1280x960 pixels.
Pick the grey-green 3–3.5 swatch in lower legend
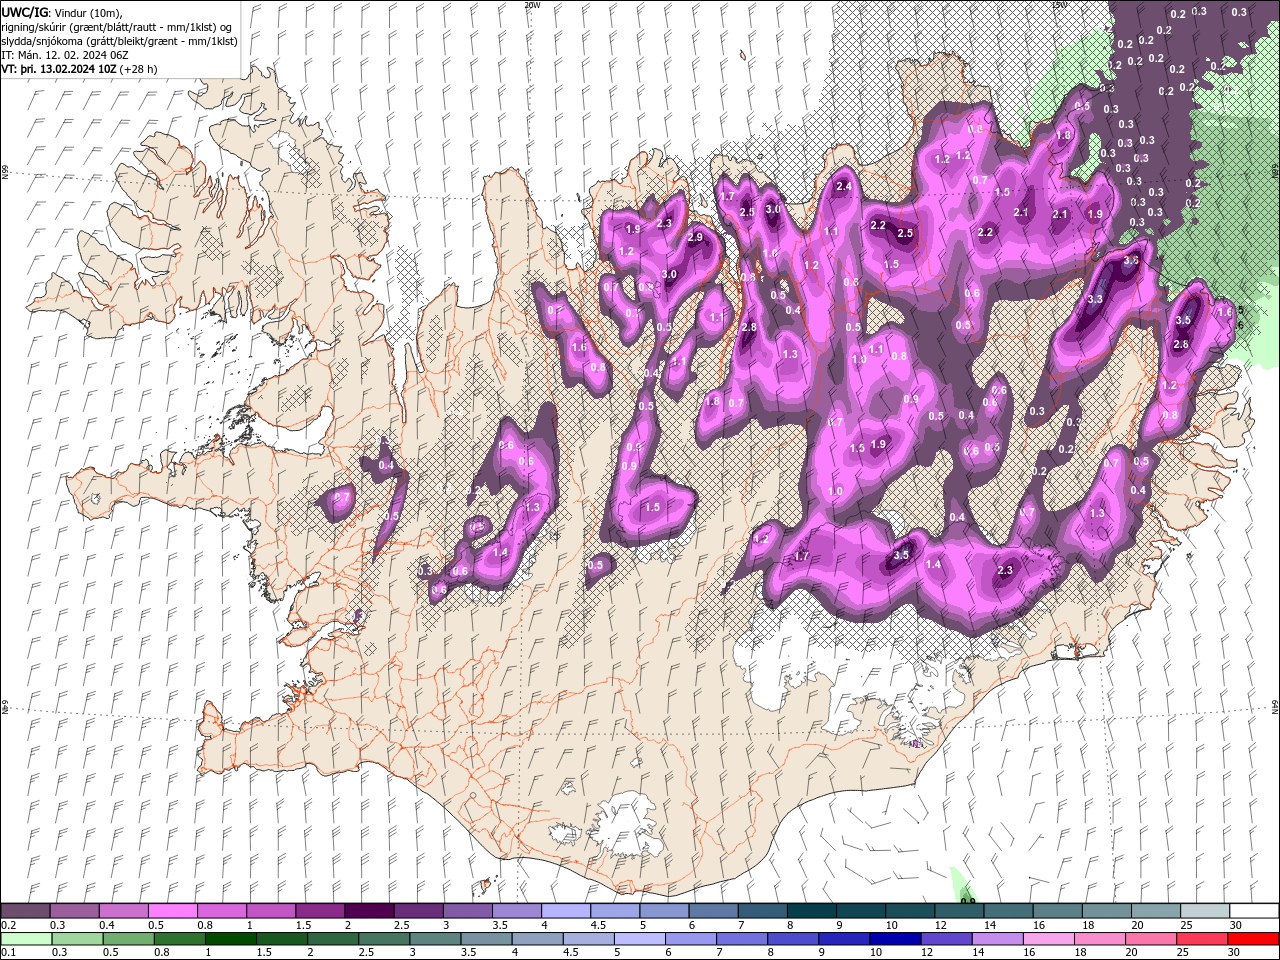(x=436, y=938)
